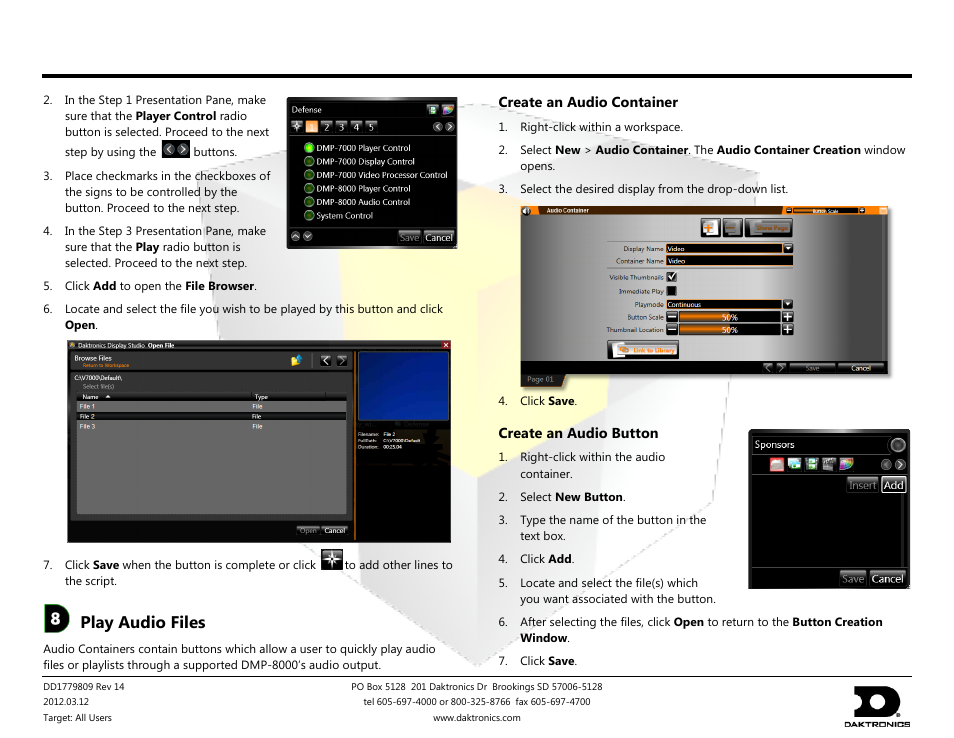Image resolution: width=954 pixels, height=738 pixels.
Task: Click Open in the Open File dialog
Action: click(x=308, y=531)
